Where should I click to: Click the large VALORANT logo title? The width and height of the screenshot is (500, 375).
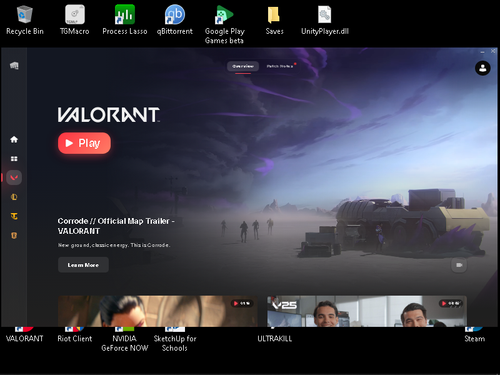point(109,115)
